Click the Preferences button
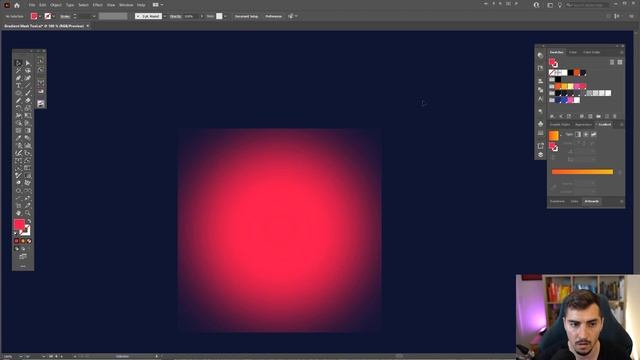640x360 pixels. pos(273,16)
